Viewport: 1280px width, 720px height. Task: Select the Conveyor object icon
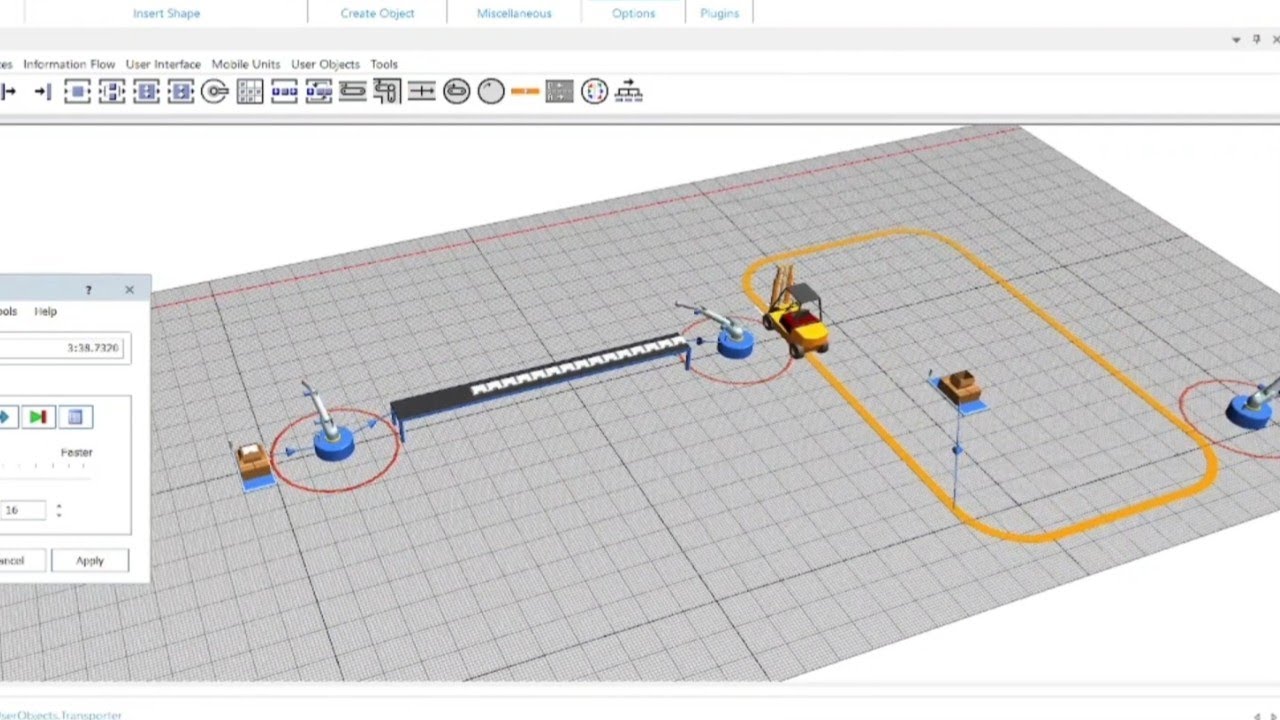353,92
